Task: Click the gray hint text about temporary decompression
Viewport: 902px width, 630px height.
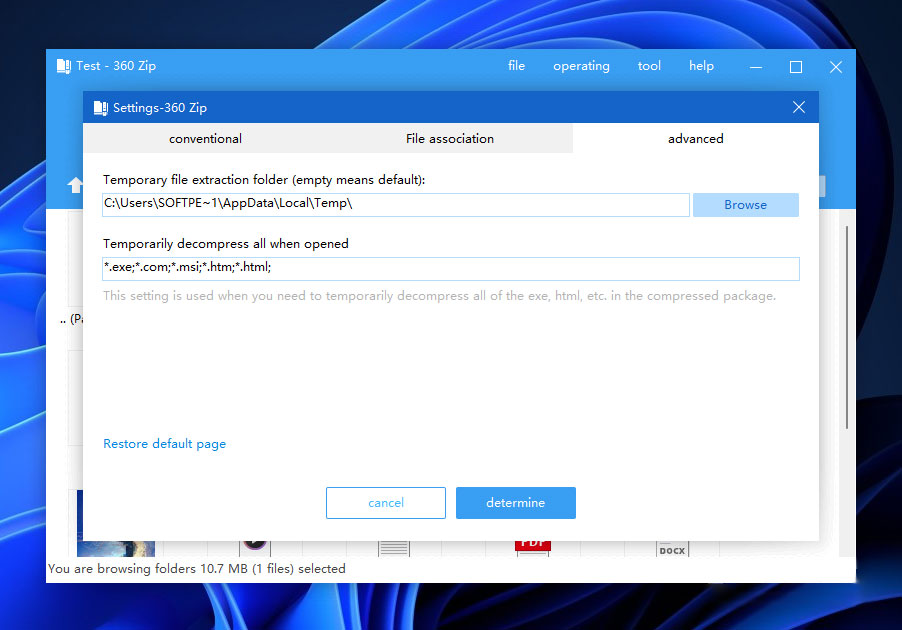Action: (x=439, y=296)
